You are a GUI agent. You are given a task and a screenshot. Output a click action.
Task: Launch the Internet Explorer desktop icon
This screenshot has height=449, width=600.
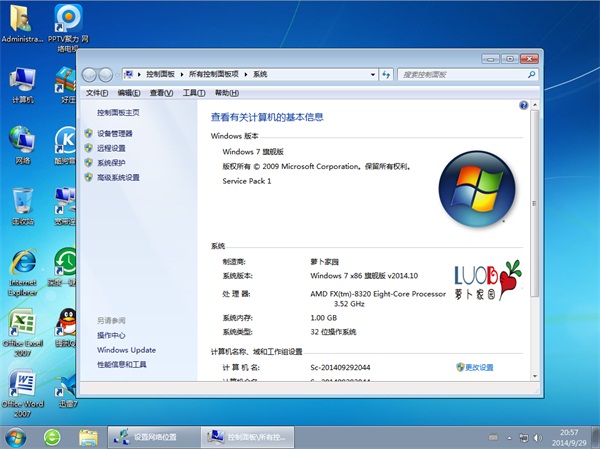(x=23, y=273)
